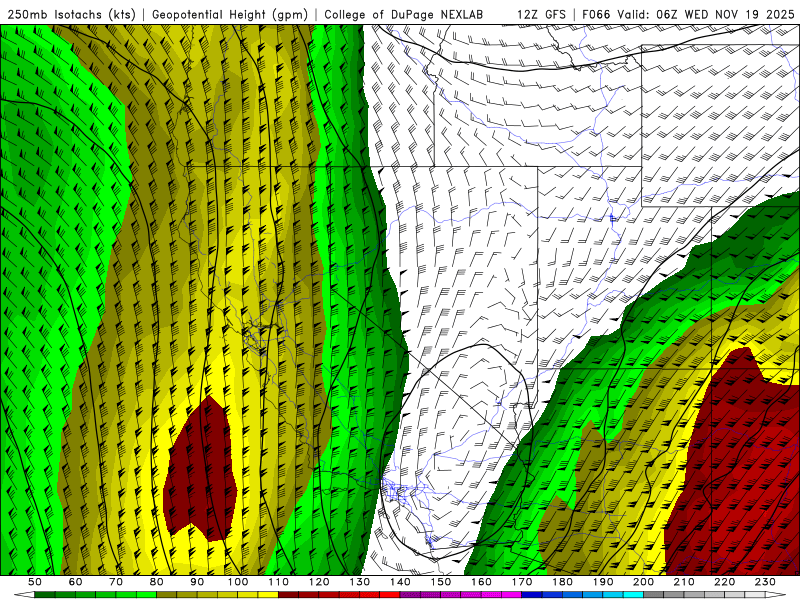
Task: Click the '220' color bar label
Action: click(724, 582)
